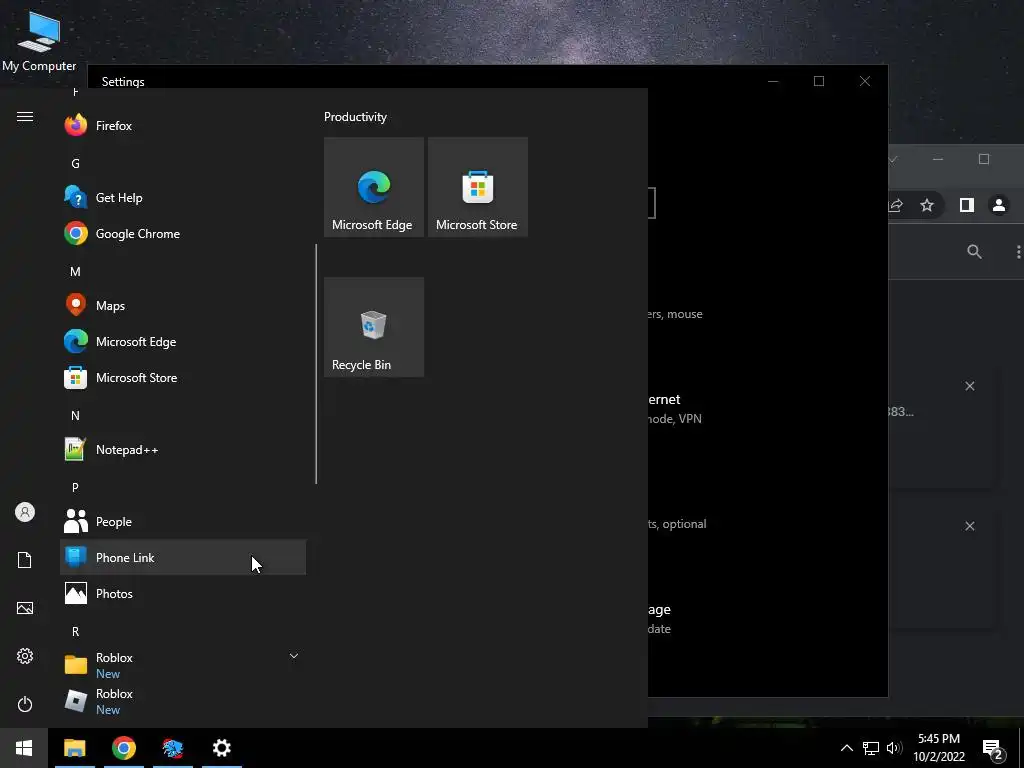Image resolution: width=1024 pixels, height=768 pixels.
Task: Open Pictures from Start sidebar
Action: (x=25, y=608)
